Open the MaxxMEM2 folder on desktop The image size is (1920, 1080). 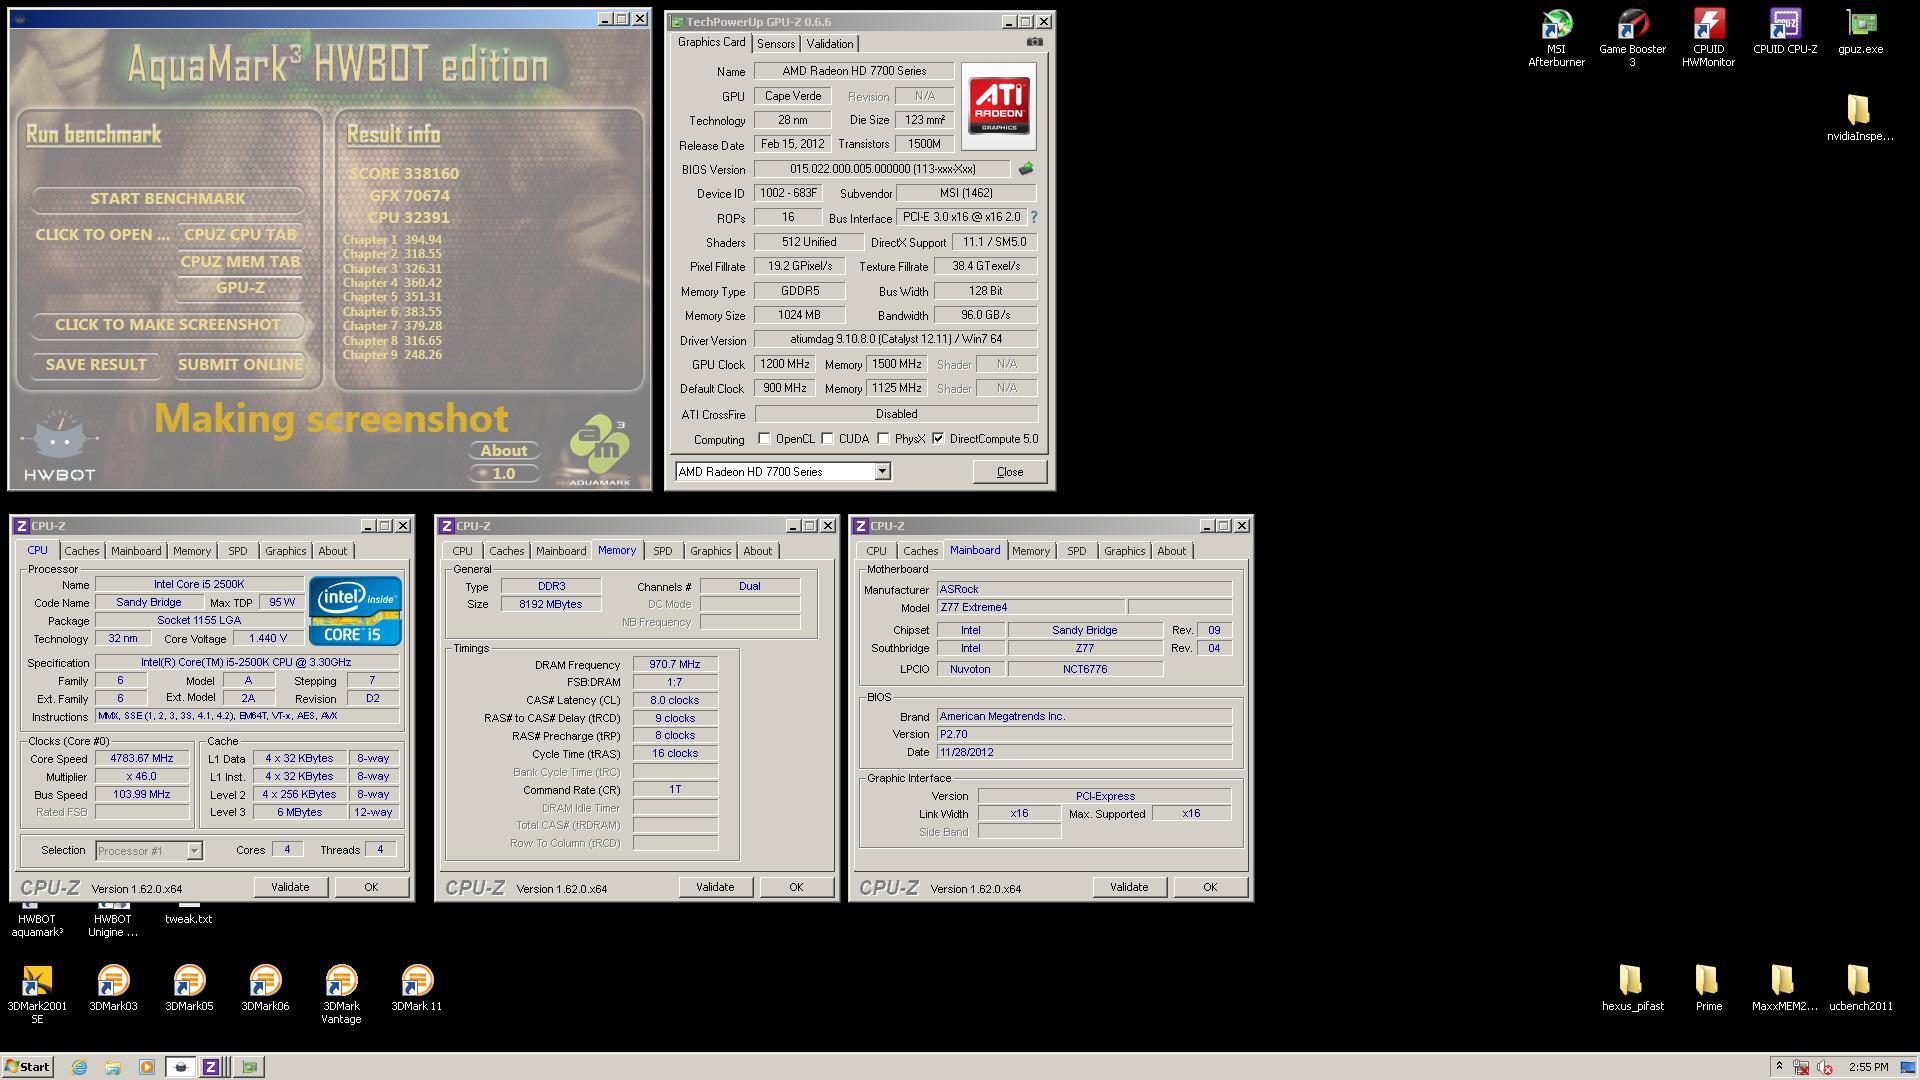click(x=1784, y=988)
